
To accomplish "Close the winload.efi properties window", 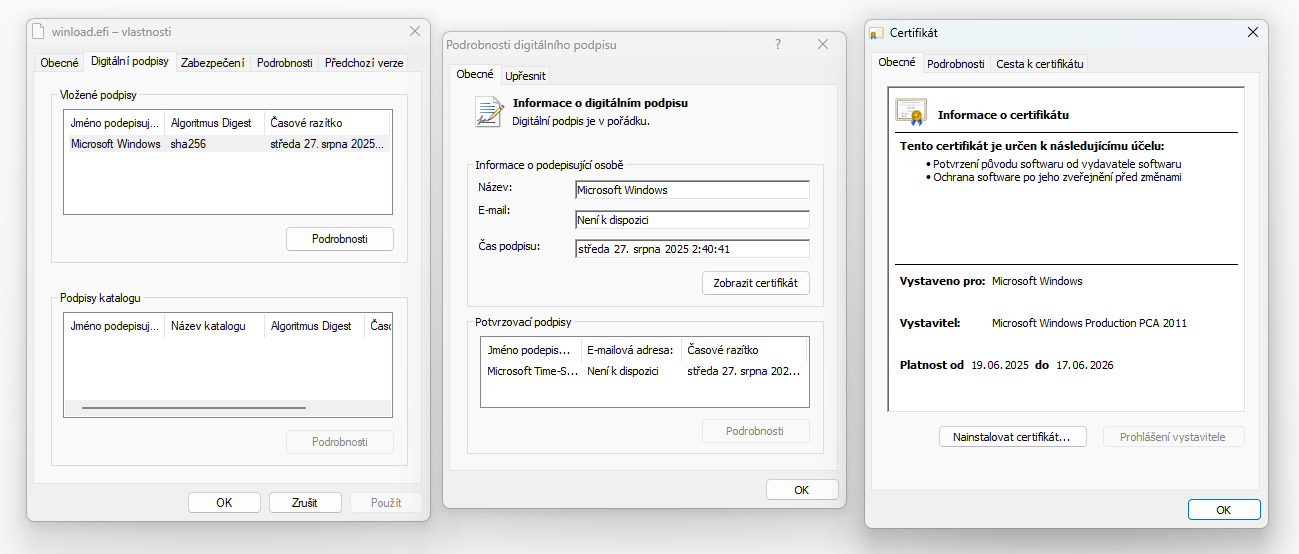I will (x=415, y=32).
